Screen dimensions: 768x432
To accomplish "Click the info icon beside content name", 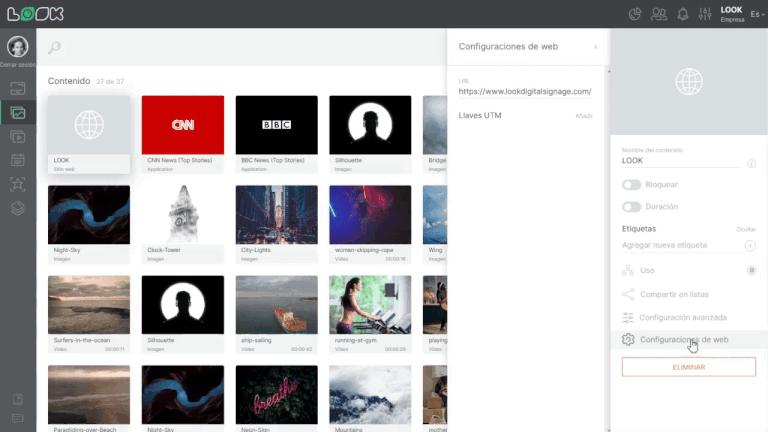I will click(751, 164).
